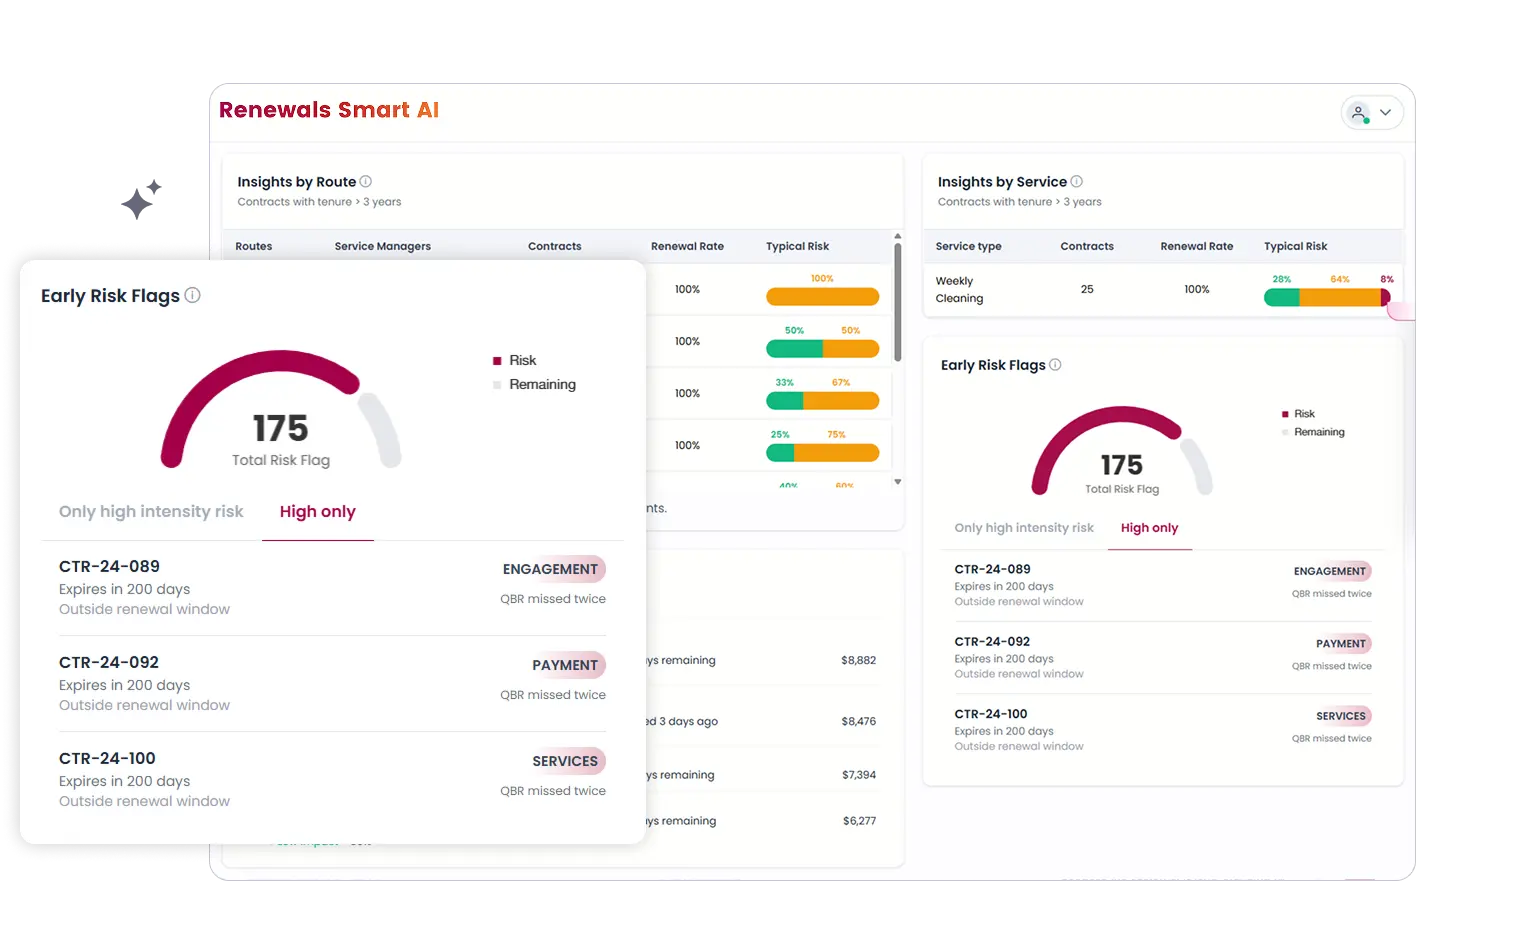The image size is (1520, 943).
Task: Switch to 'High only' tab in right-side panel
Action: tap(1149, 528)
